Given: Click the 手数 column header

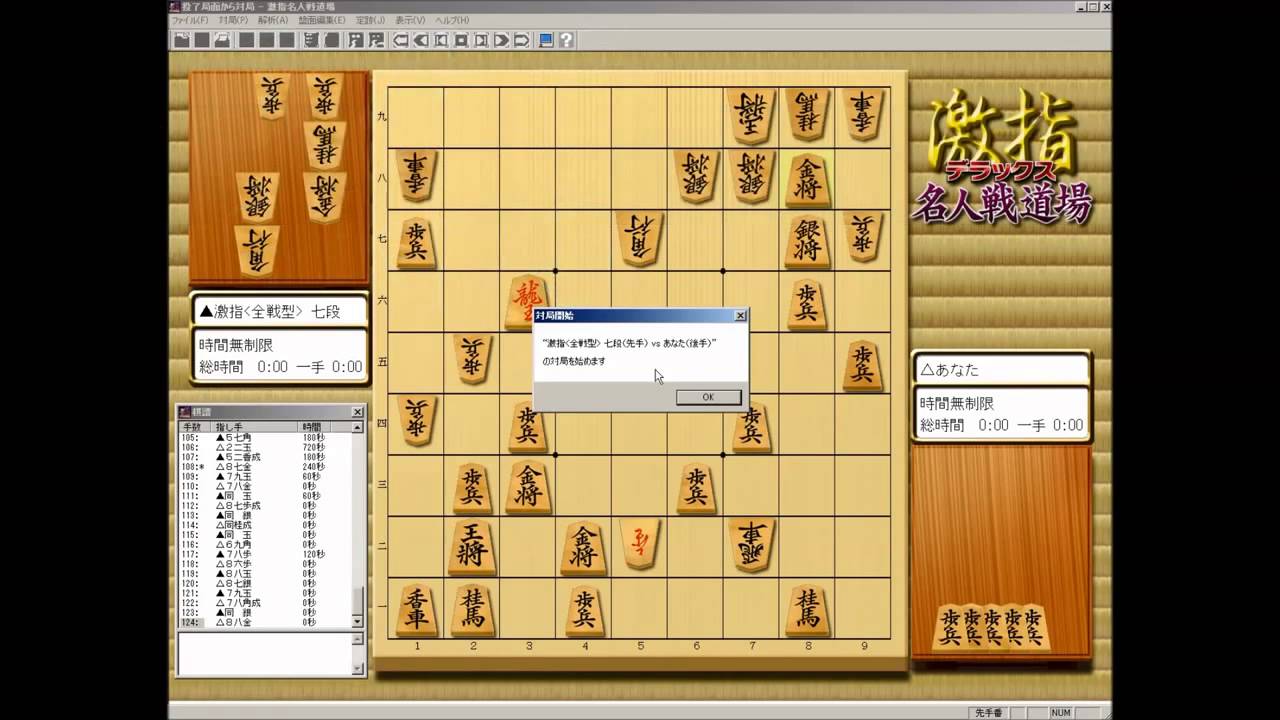Looking at the screenshot, I should pyautogui.click(x=194, y=427).
